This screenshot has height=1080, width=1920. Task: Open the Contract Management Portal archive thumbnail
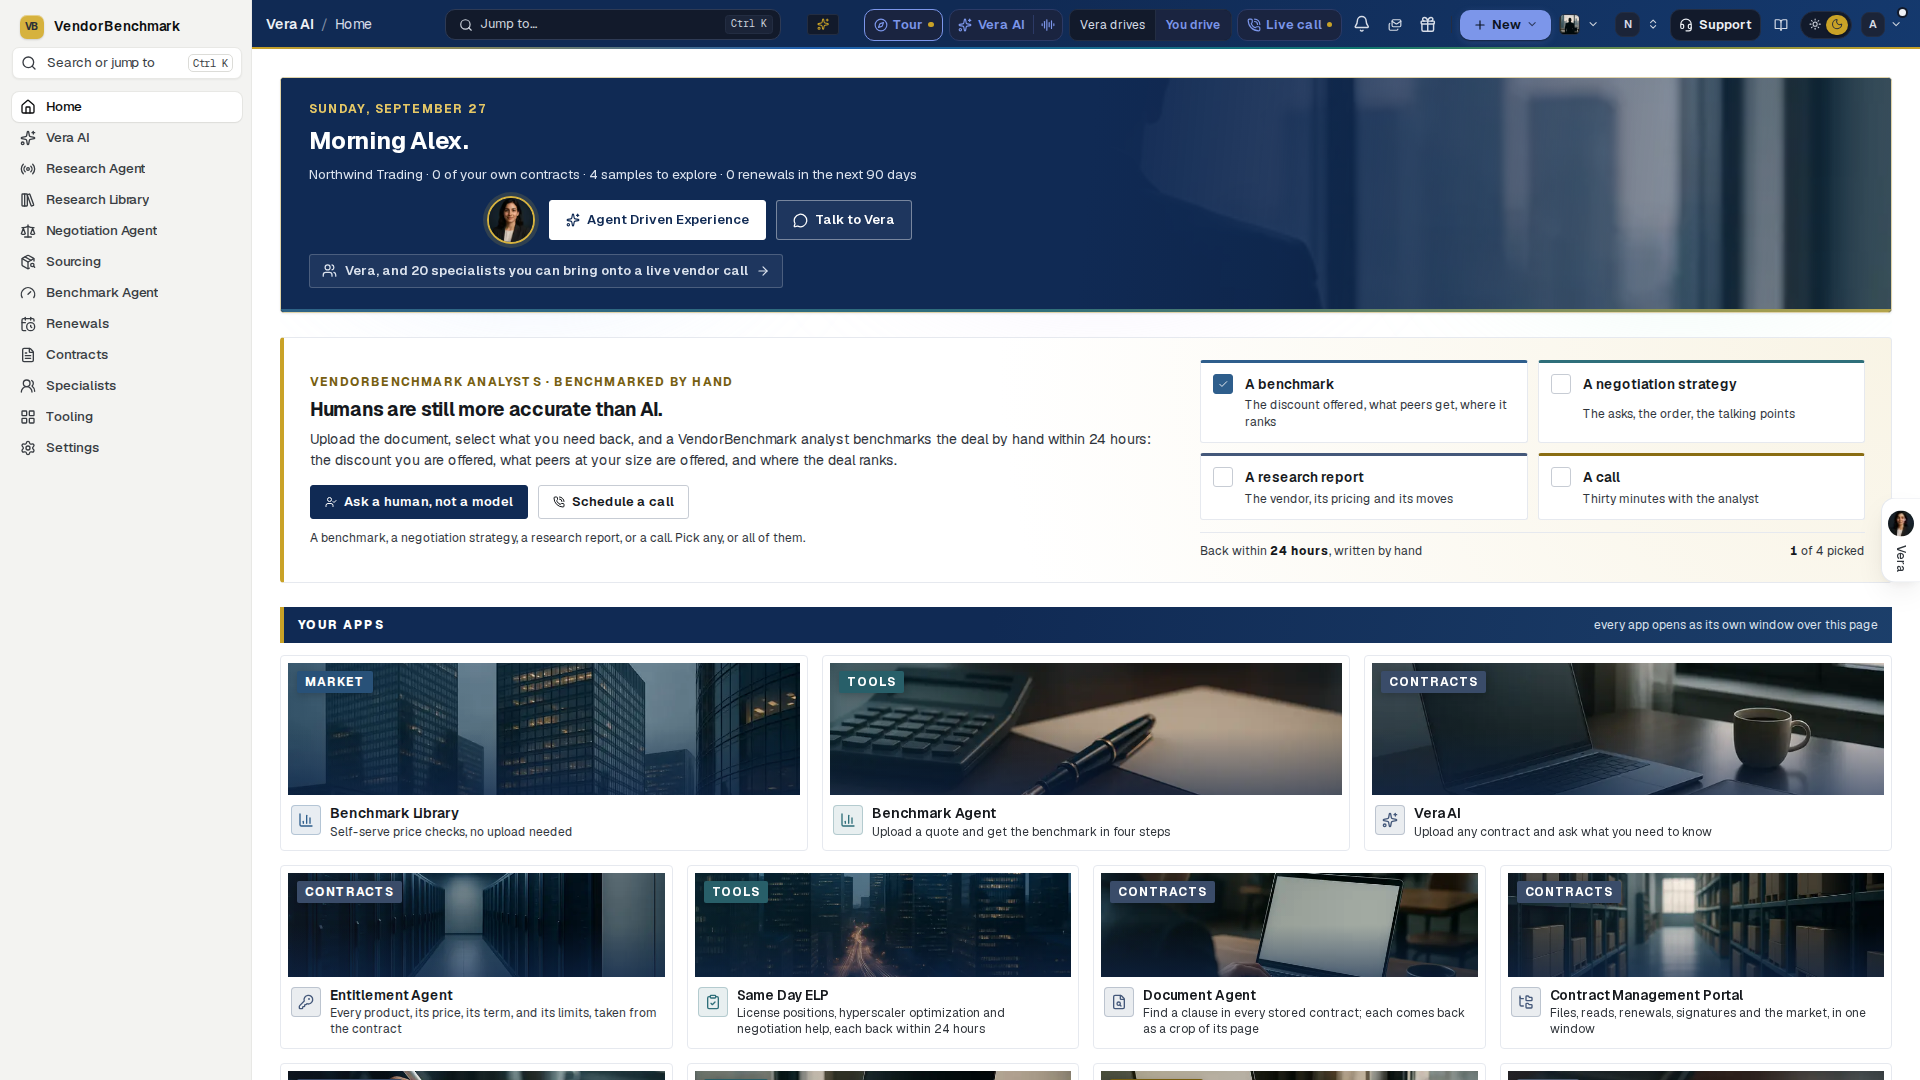(x=1696, y=925)
